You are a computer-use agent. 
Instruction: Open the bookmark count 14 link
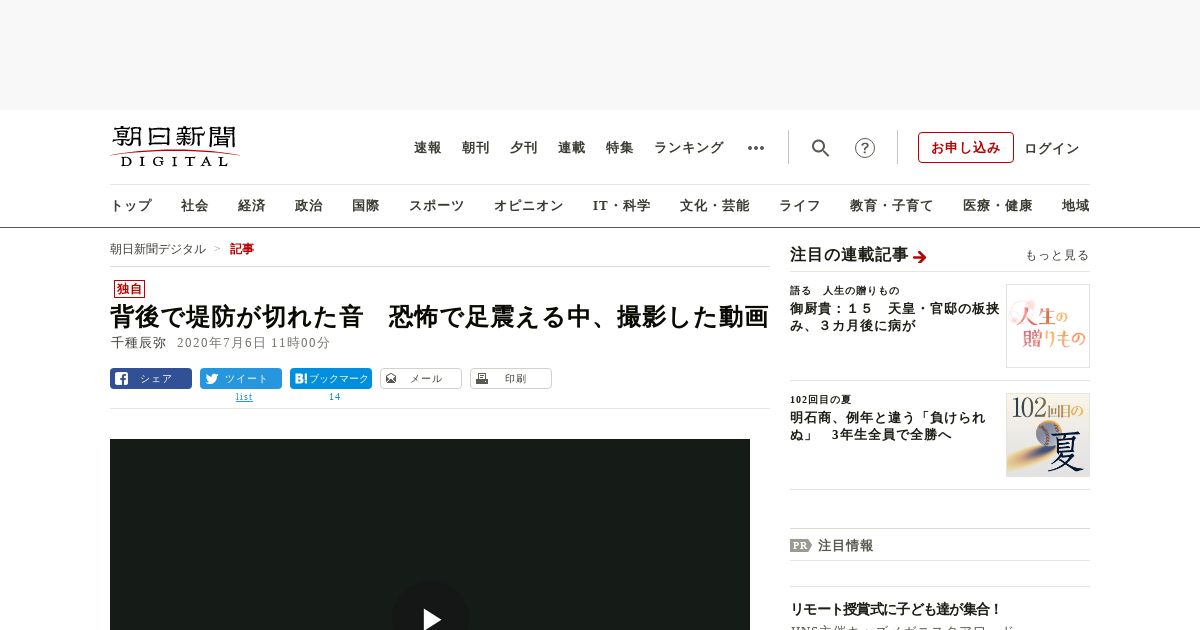point(334,397)
